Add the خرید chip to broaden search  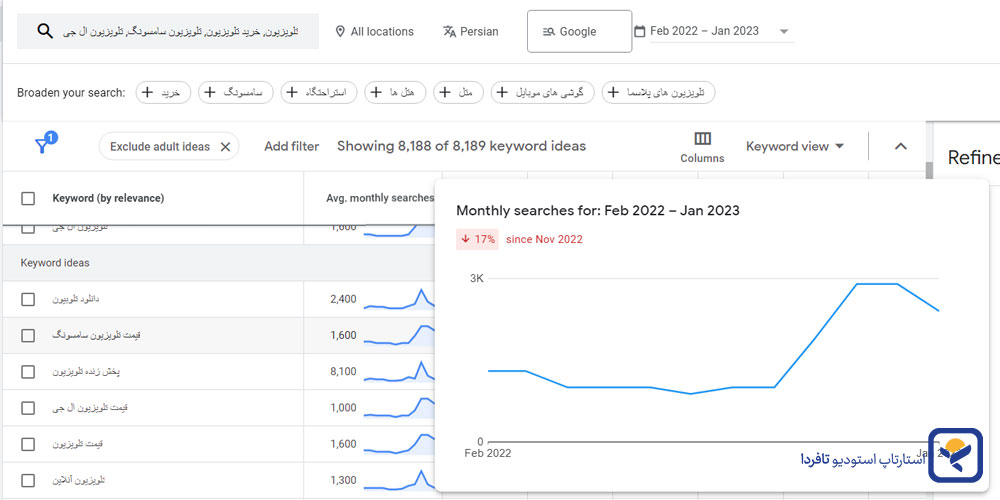tap(163, 92)
